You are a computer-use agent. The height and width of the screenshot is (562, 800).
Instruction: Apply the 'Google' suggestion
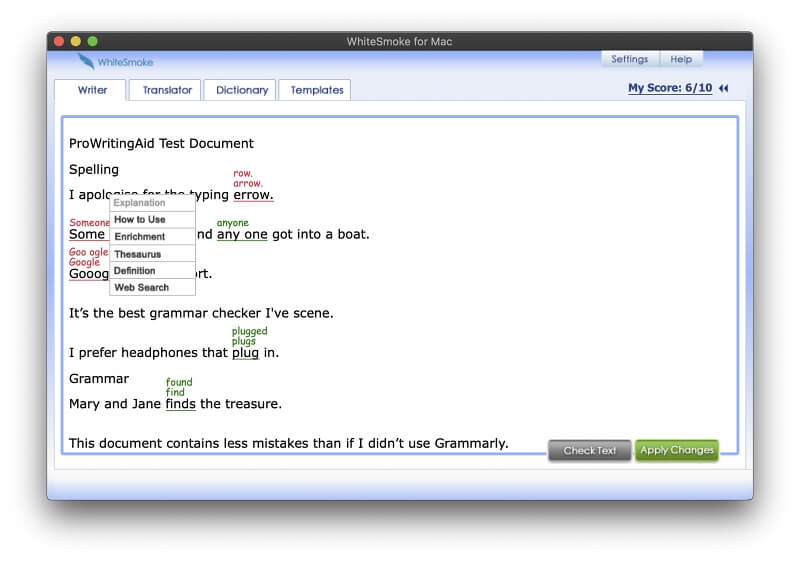pyautogui.click(x=84, y=262)
